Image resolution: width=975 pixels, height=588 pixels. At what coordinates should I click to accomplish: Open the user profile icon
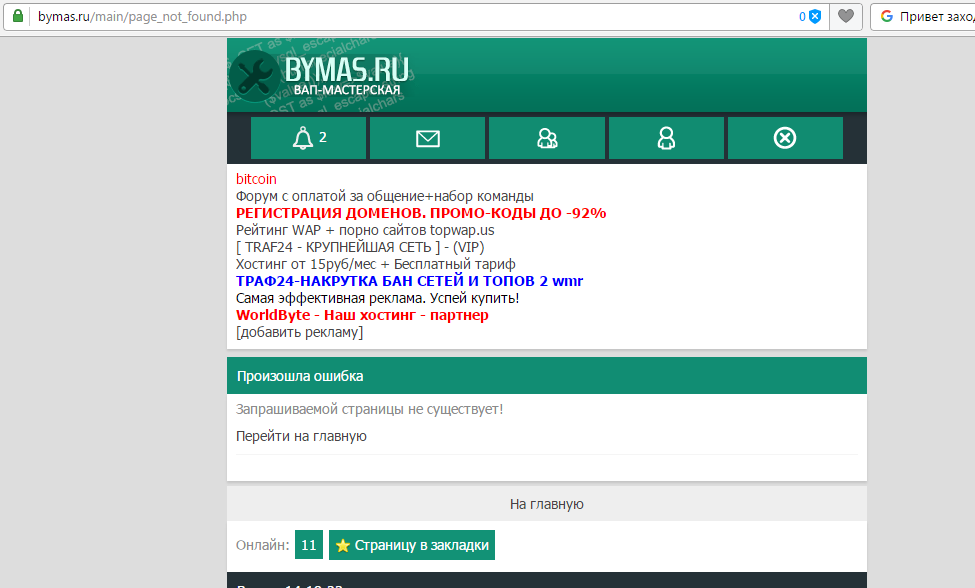click(666, 138)
